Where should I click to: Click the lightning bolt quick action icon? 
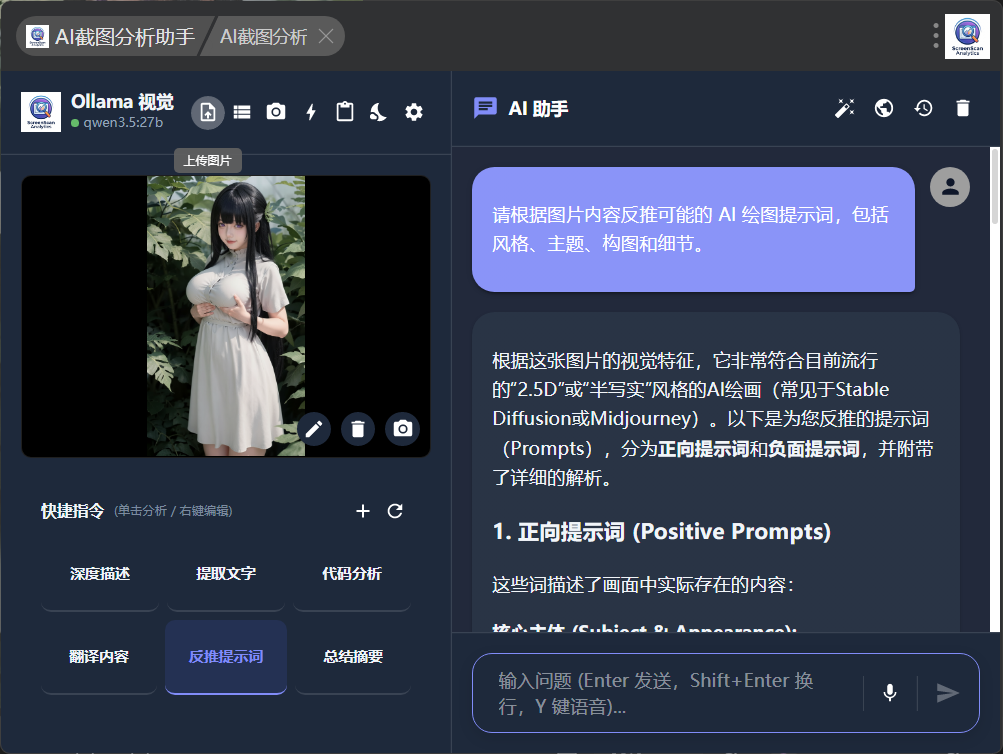click(x=311, y=112)
